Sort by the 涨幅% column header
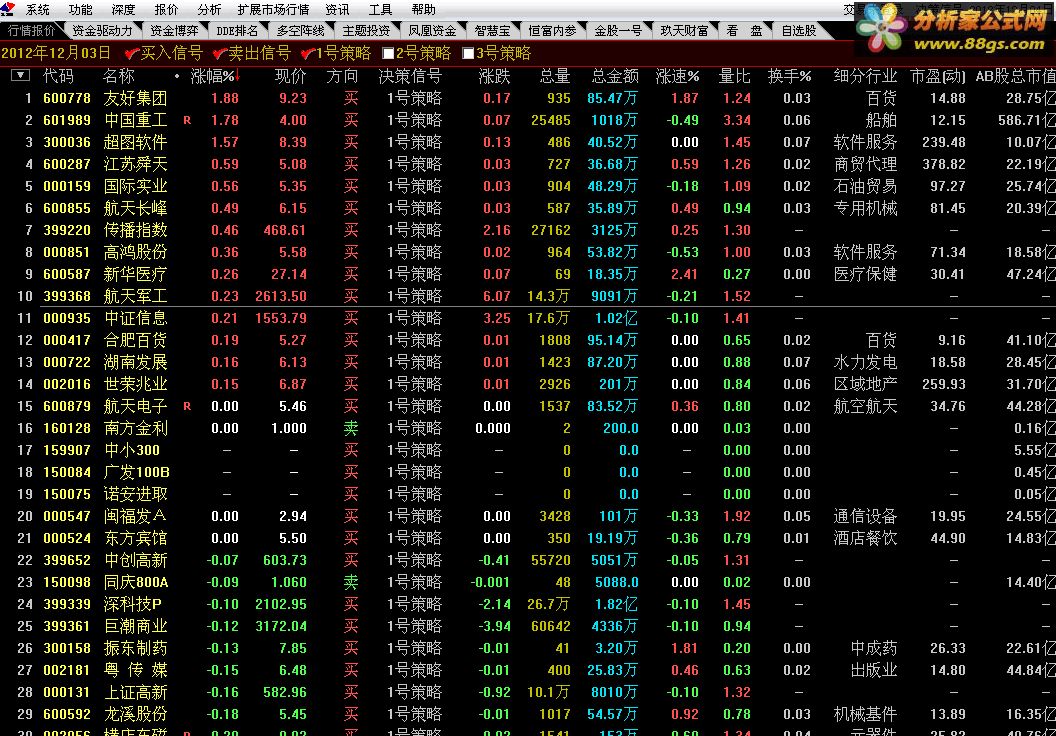Image resolution: width=1056 pixels, height=736 pixels. 215,76
